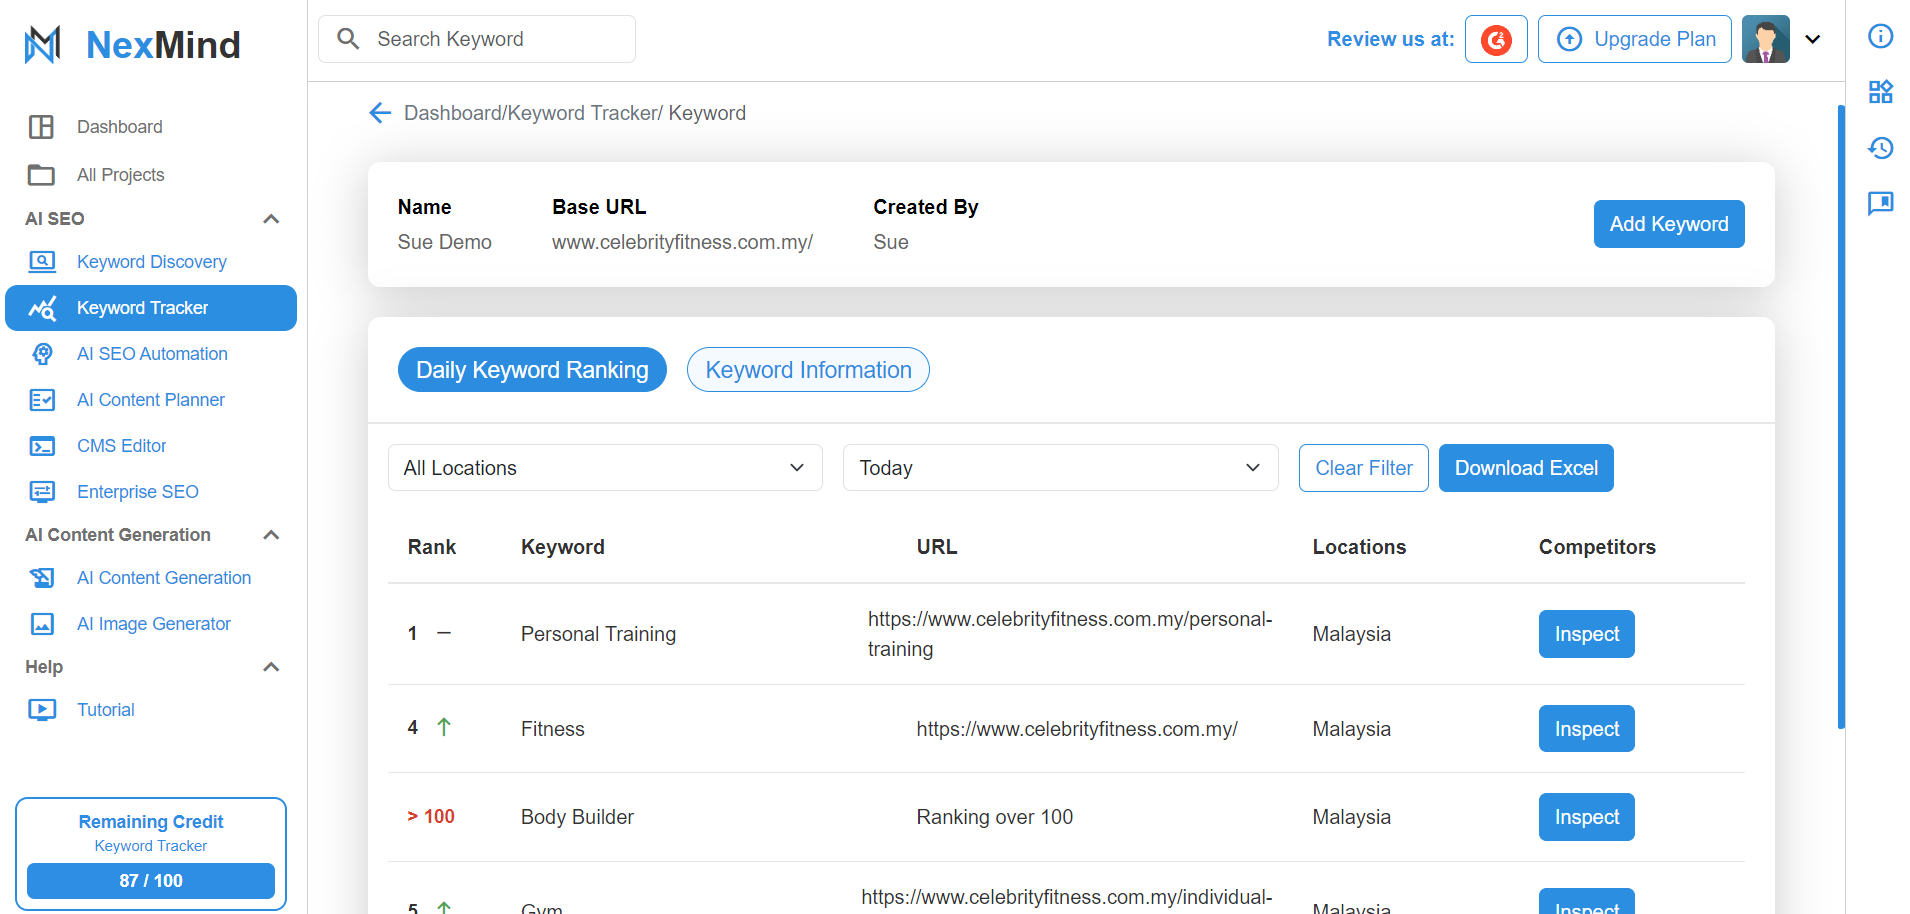Click the 87 / 100 remaining credit bar
Screen dimensions: 1910x914
tap(151, 881)
